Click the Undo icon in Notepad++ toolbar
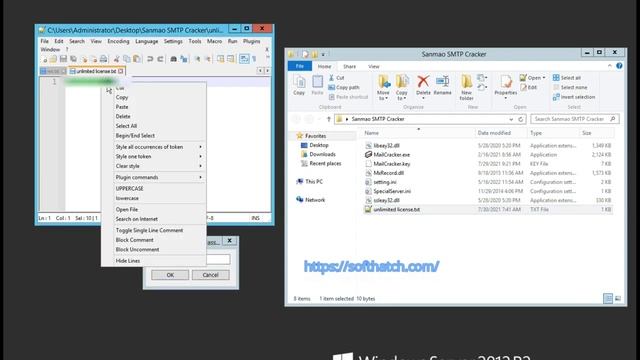 (x=150, y=59)
